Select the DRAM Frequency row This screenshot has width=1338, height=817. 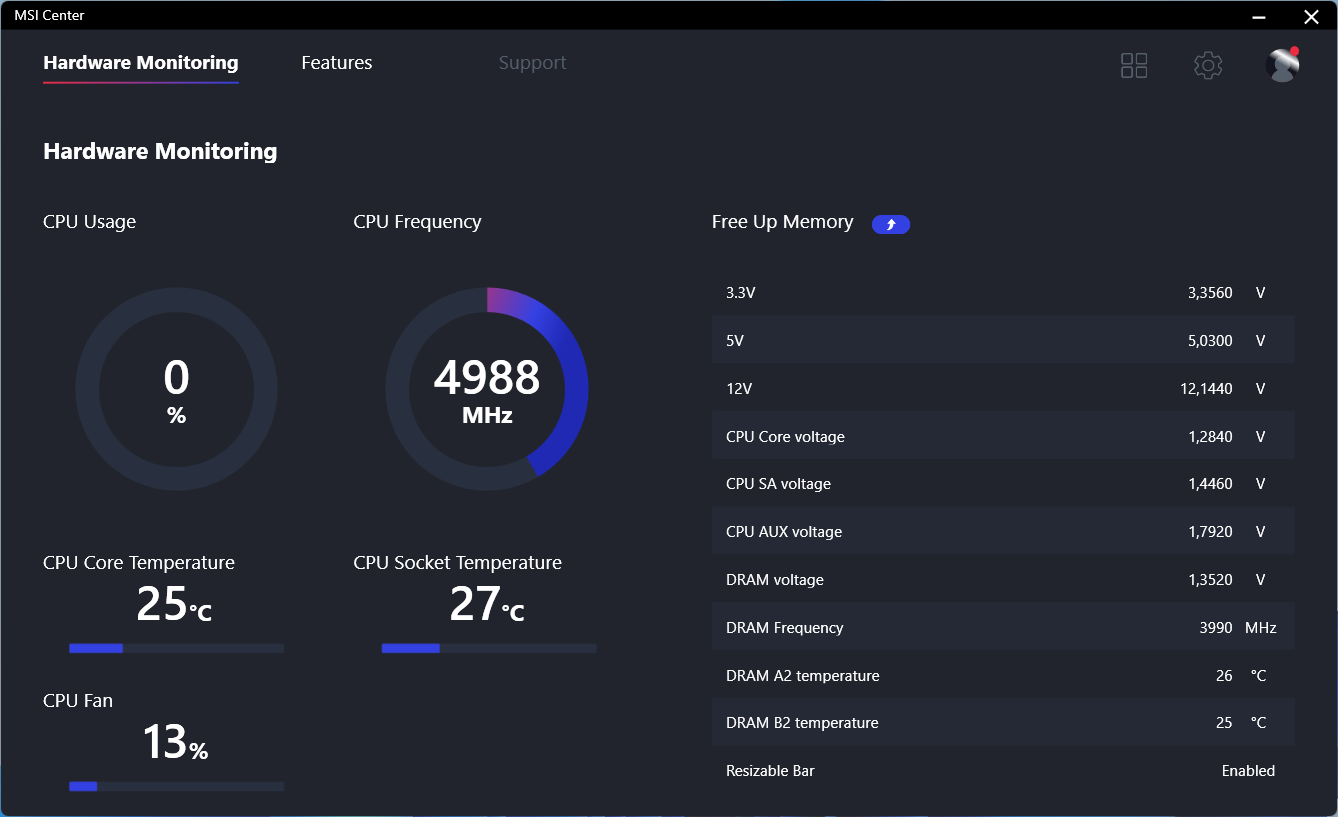1003,628
